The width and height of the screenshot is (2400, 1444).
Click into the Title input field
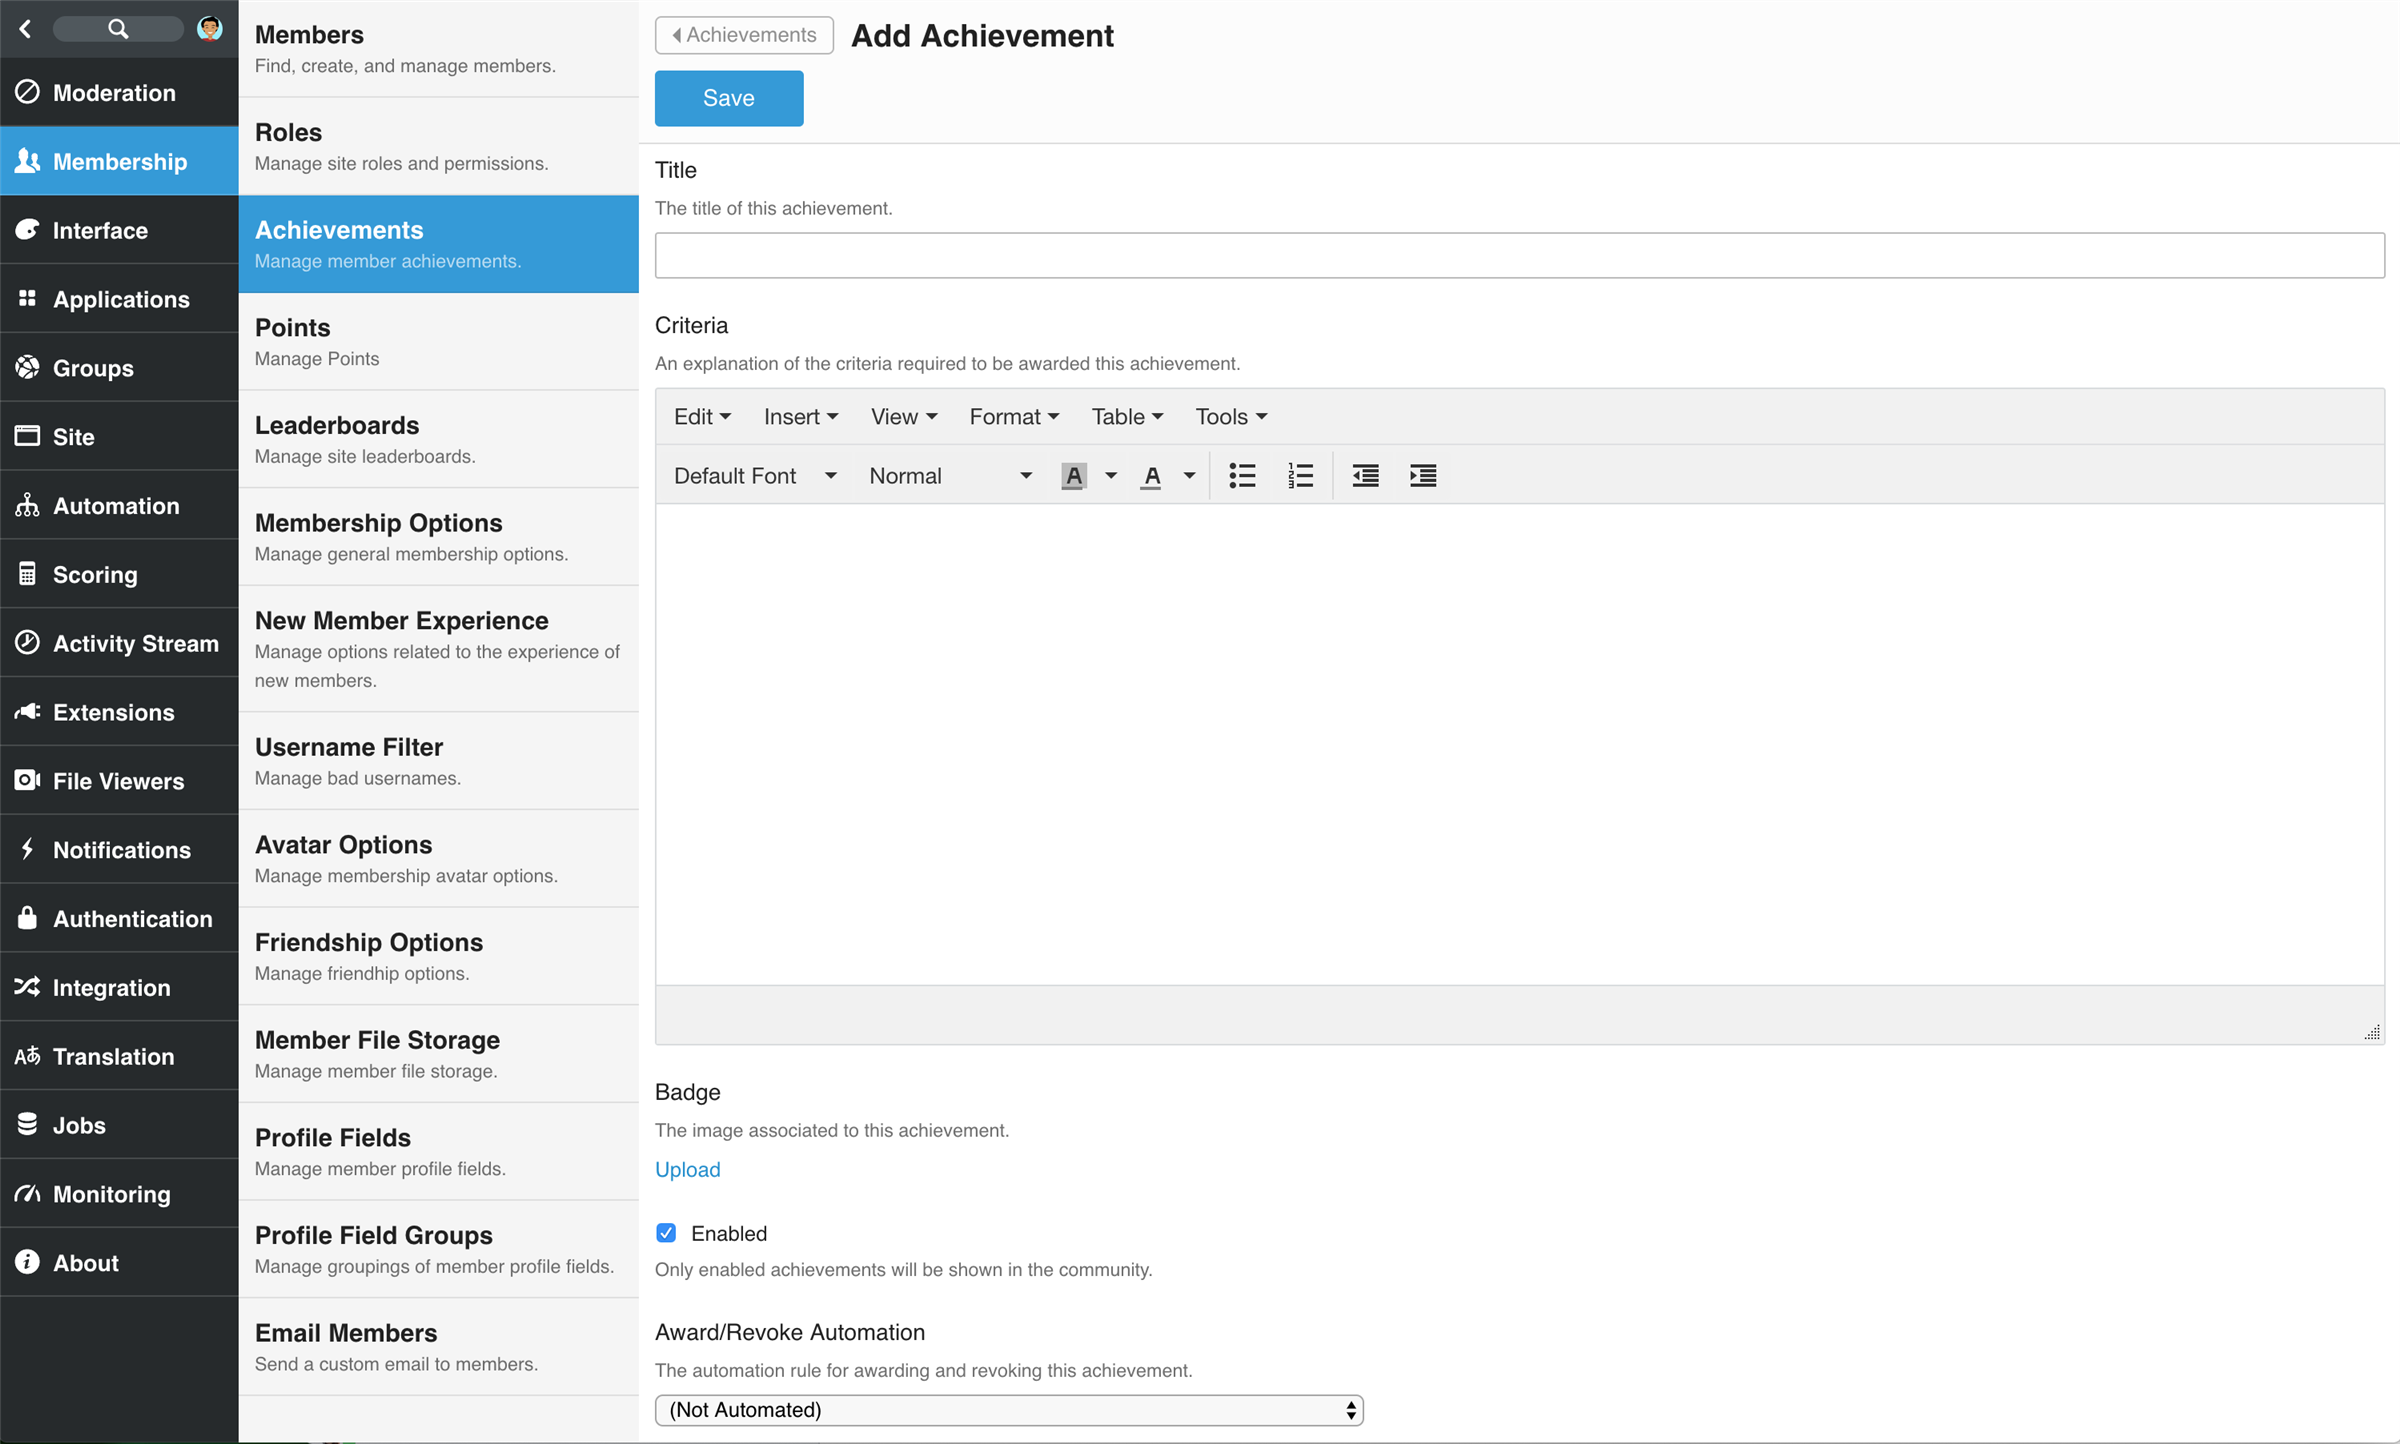[x=1519, y=256]
